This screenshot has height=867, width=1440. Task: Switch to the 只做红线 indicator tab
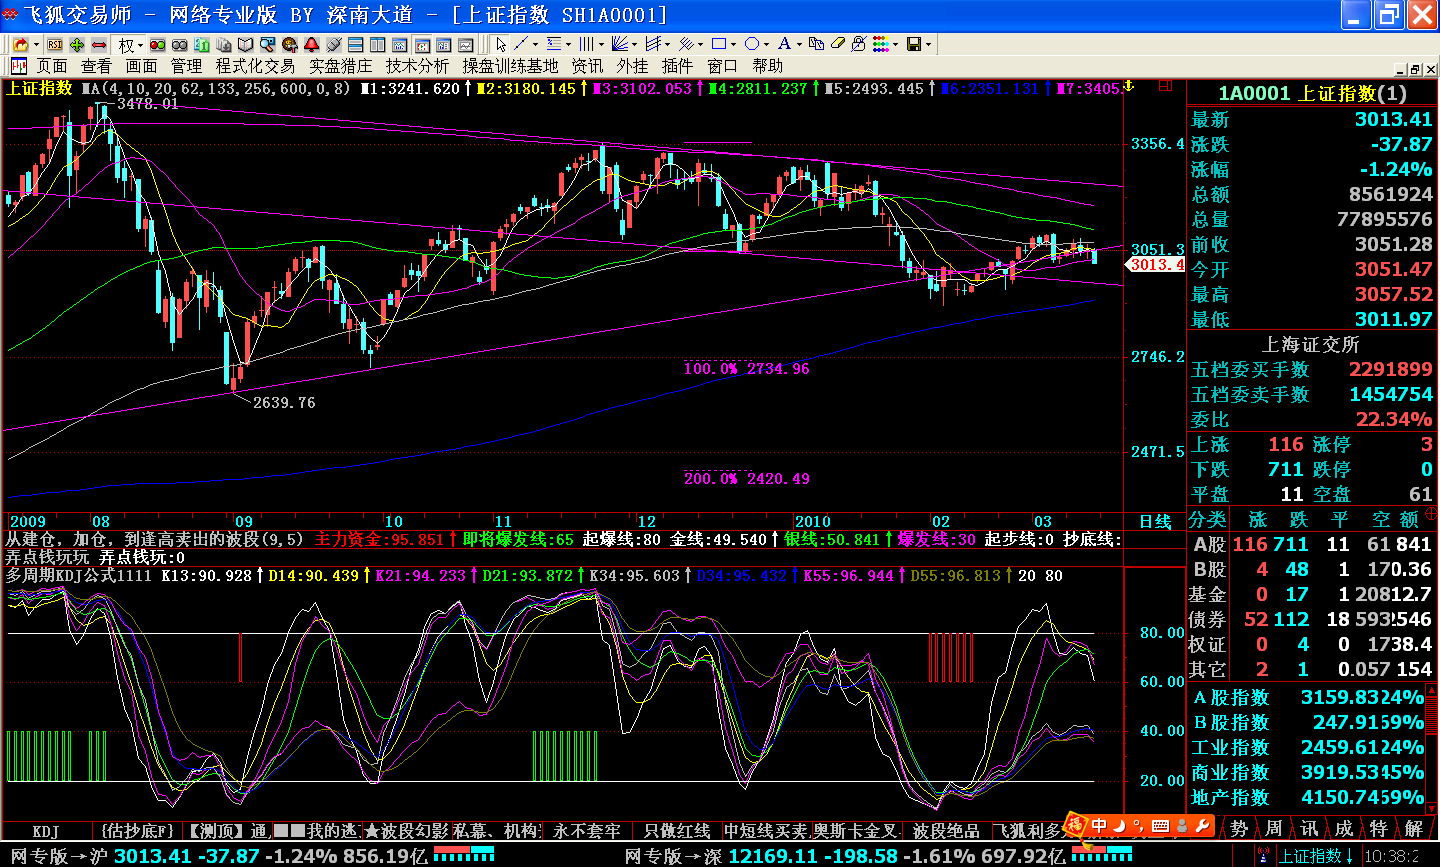click(677, 830)
